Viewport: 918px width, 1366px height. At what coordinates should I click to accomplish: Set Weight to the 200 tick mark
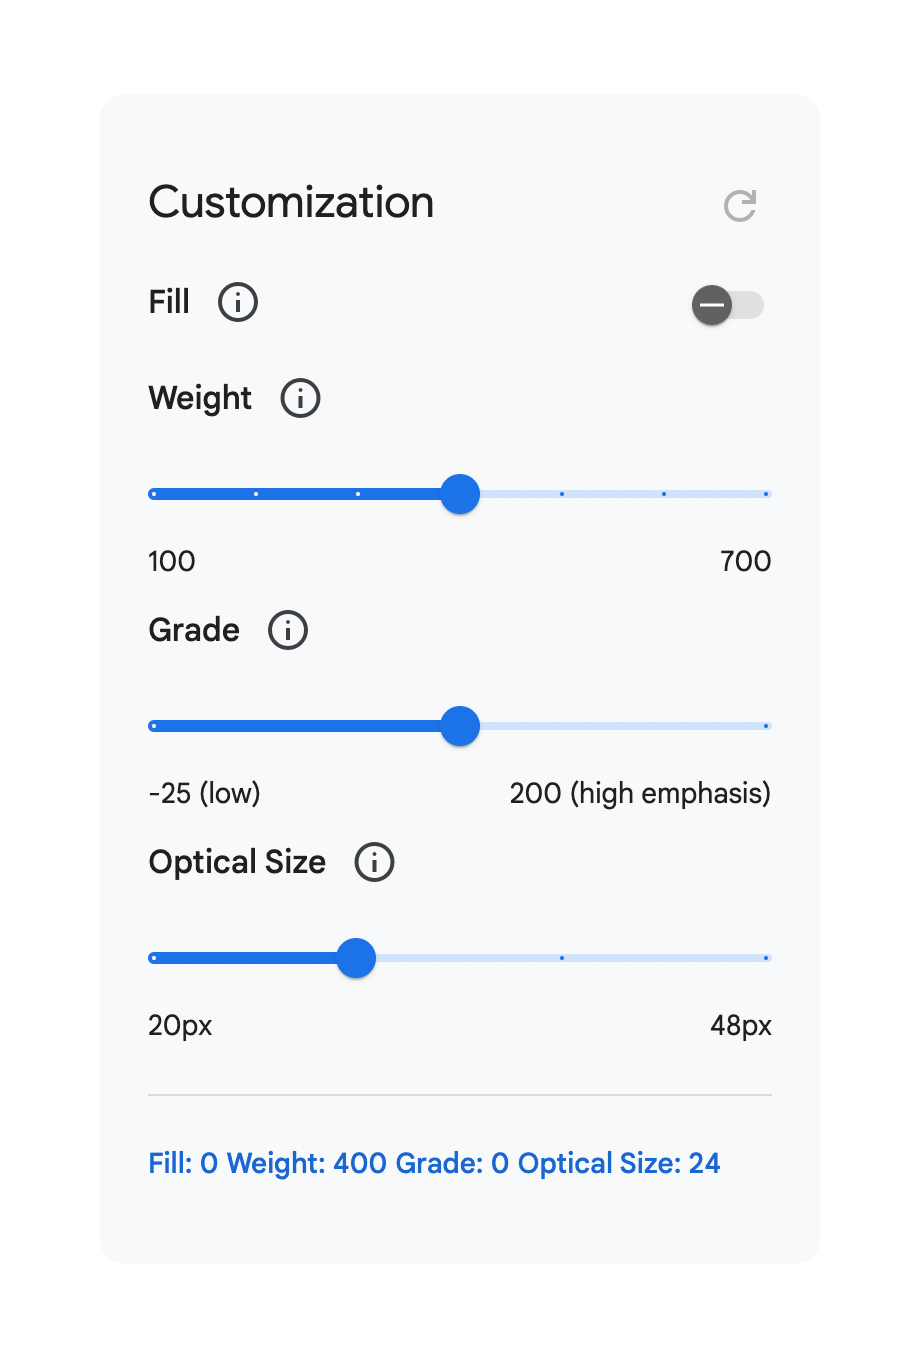point(256,494)
